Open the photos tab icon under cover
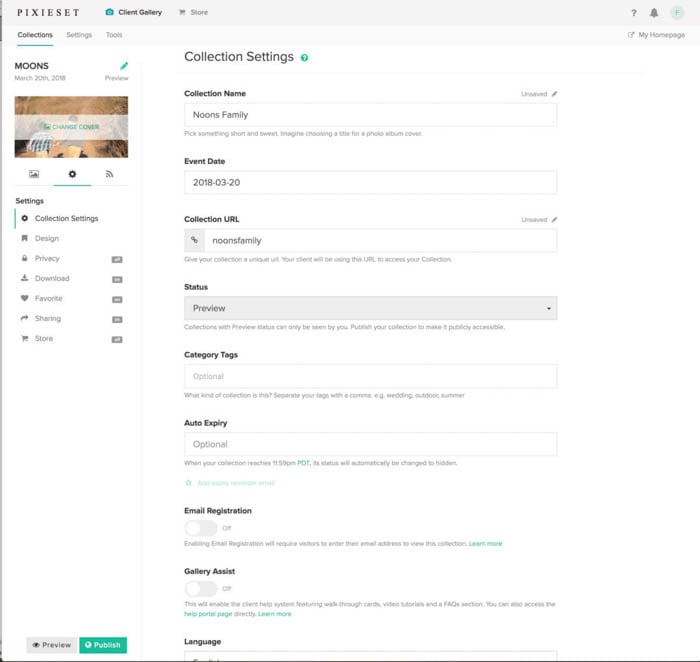 [x=34, y=174]
